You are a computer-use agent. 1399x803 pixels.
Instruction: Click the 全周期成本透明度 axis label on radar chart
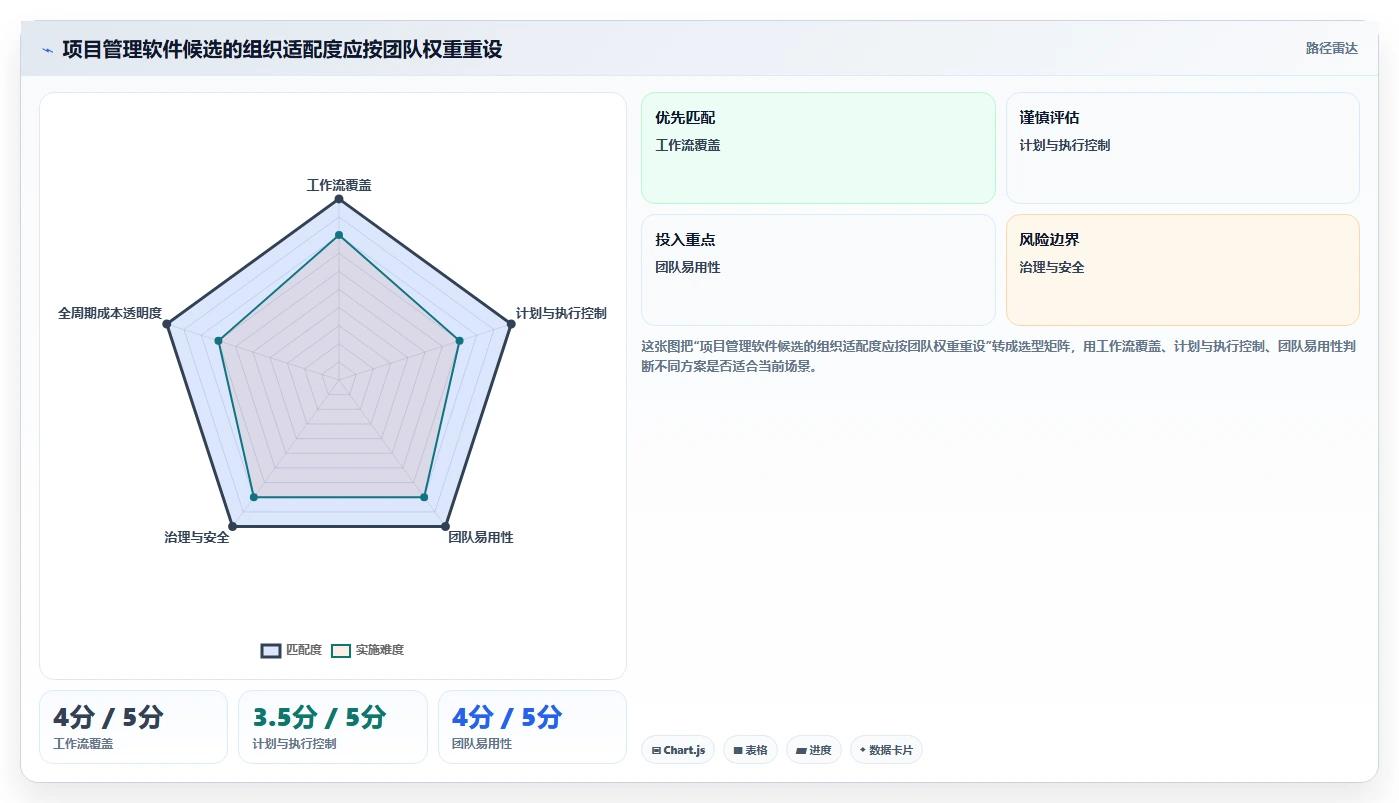coord(110,313)
